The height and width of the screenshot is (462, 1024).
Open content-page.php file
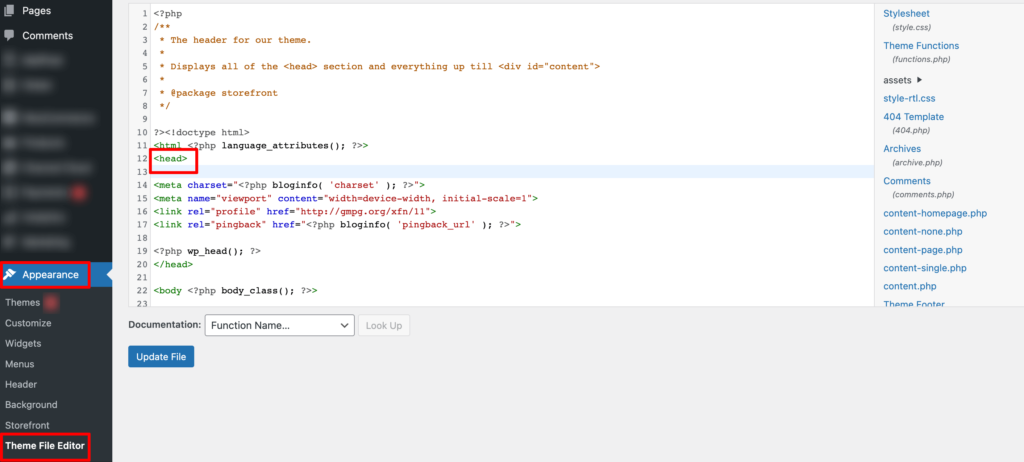tap(923, 250)
